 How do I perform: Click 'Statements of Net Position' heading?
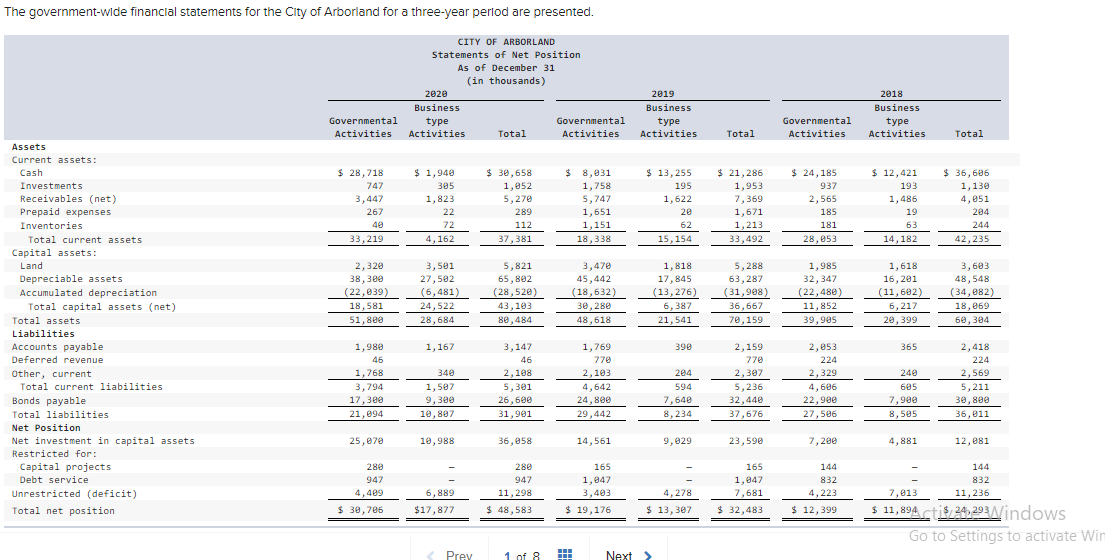506,55
